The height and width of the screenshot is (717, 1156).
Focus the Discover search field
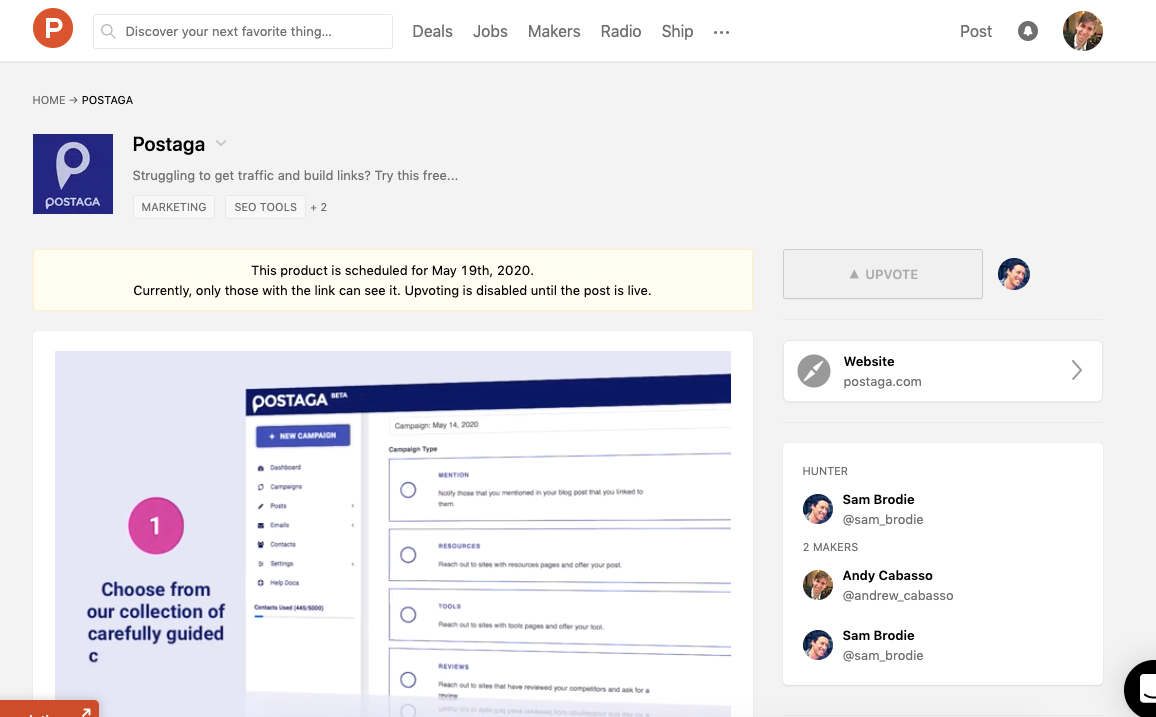243,31
